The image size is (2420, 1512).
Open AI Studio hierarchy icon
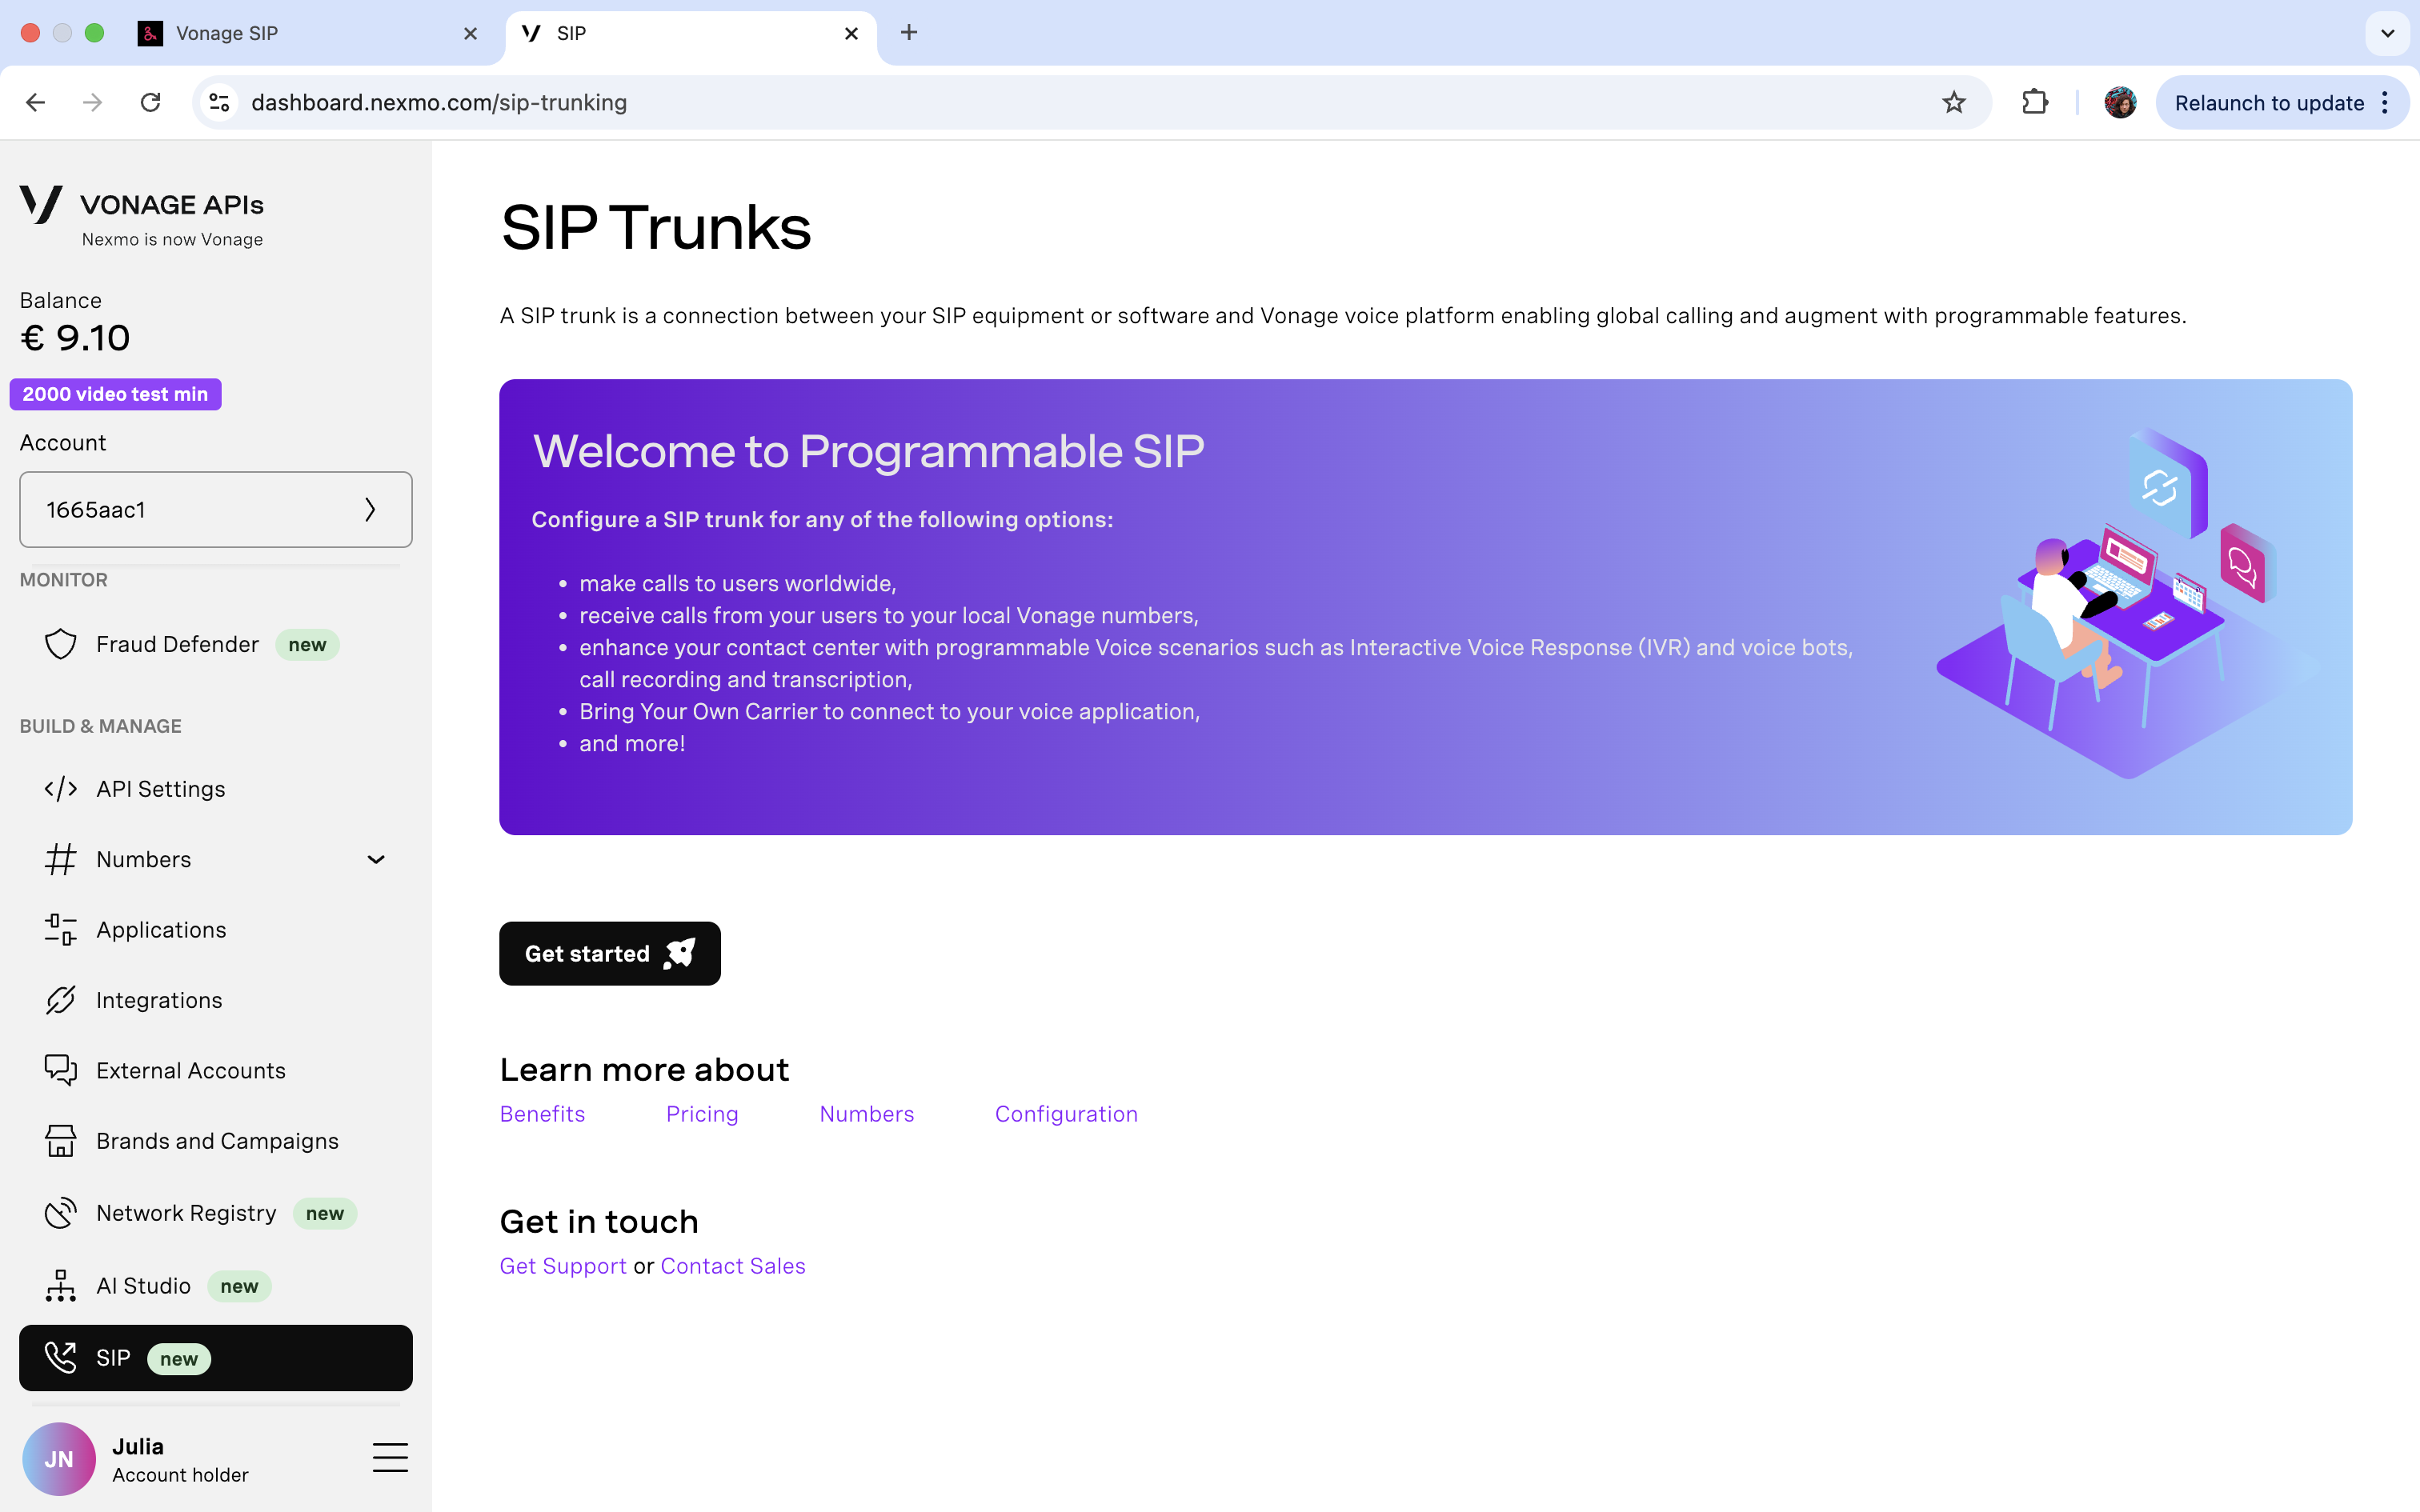[x=60, y=1286]
